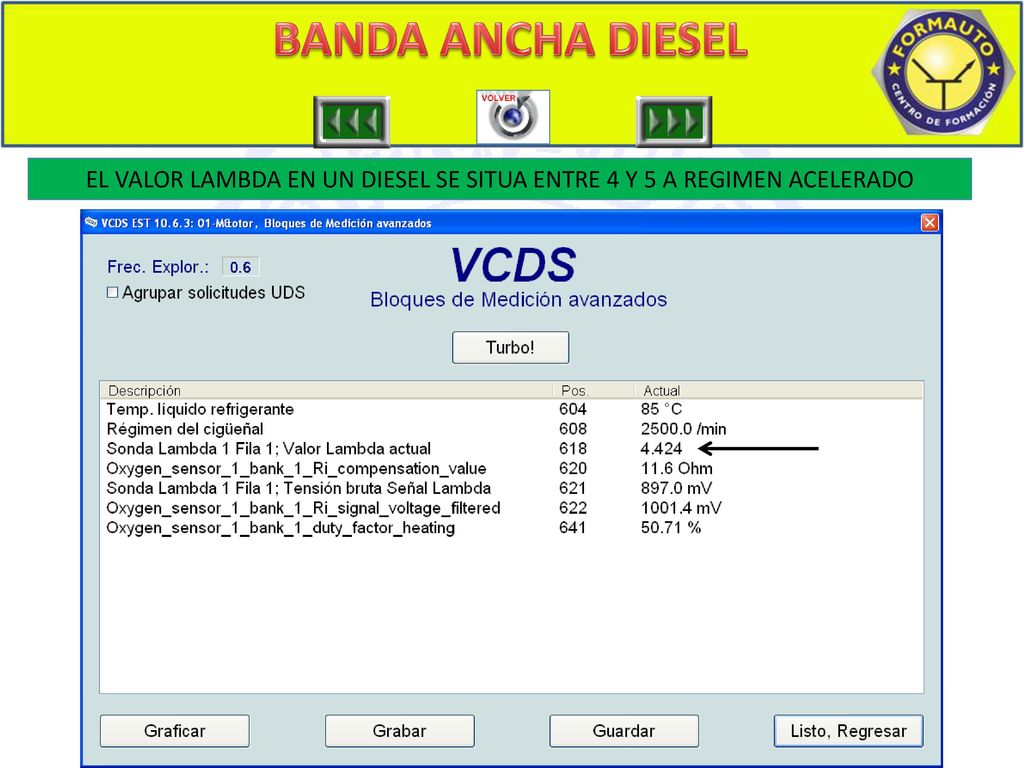Click position number 620
This screenshot has width=1024, height=768.
[573, 468]
